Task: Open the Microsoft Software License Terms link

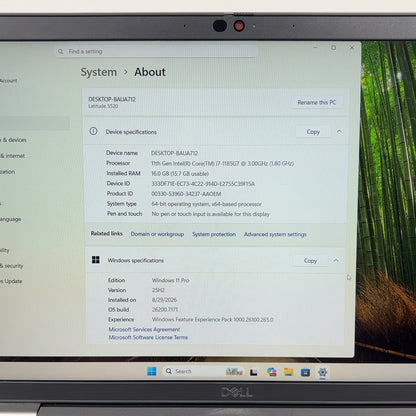Action: point(148,337)
